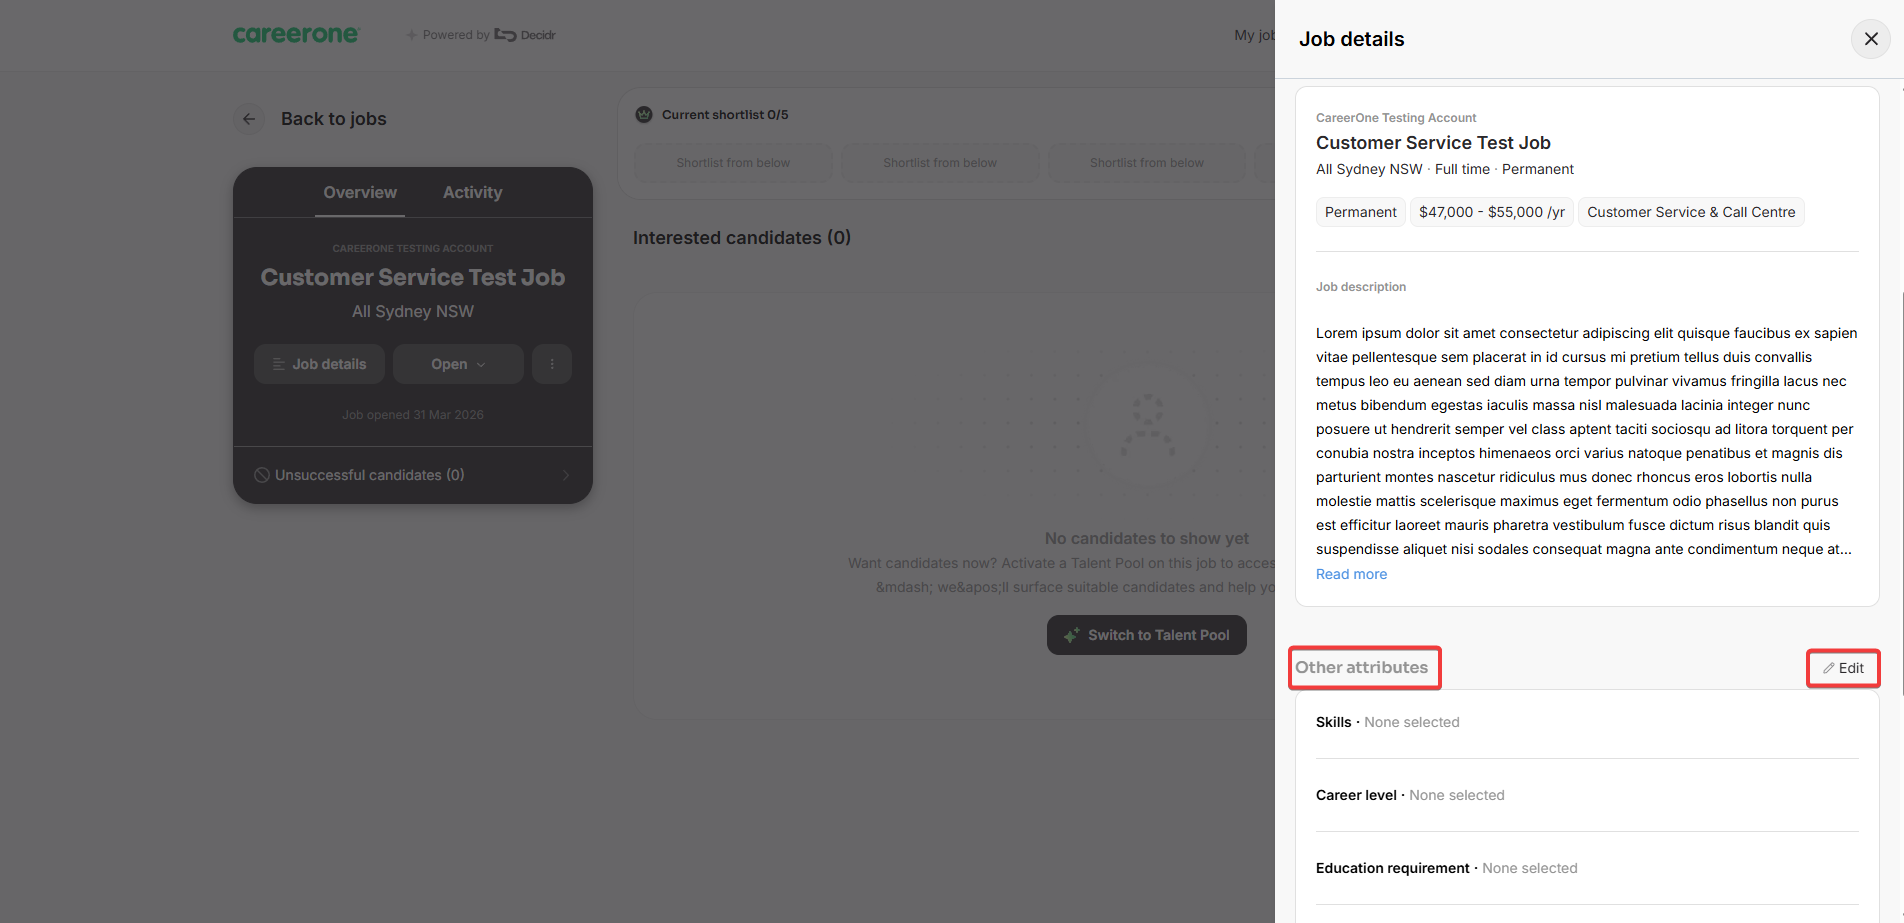Expand Unsuccessful candidates chevron arrow
Image resolution: width=1904 pixels, height=923 pixels.
(x=566, y=475)
